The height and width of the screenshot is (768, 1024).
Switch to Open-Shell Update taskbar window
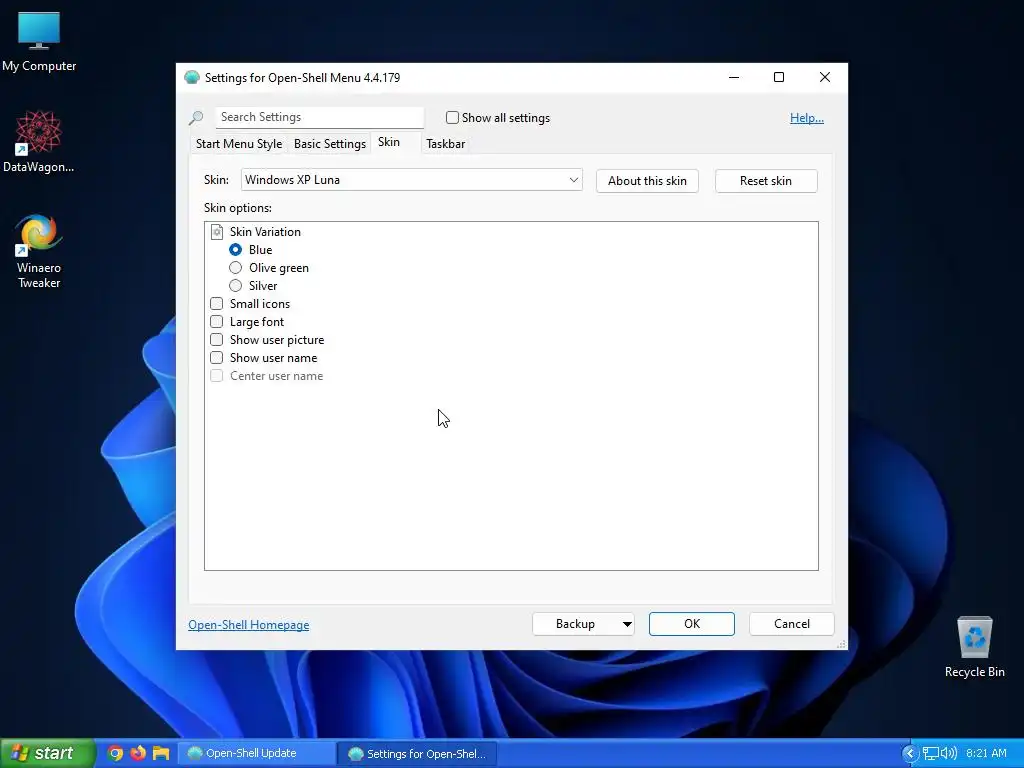pyautogui.click(x=257, y=753)
